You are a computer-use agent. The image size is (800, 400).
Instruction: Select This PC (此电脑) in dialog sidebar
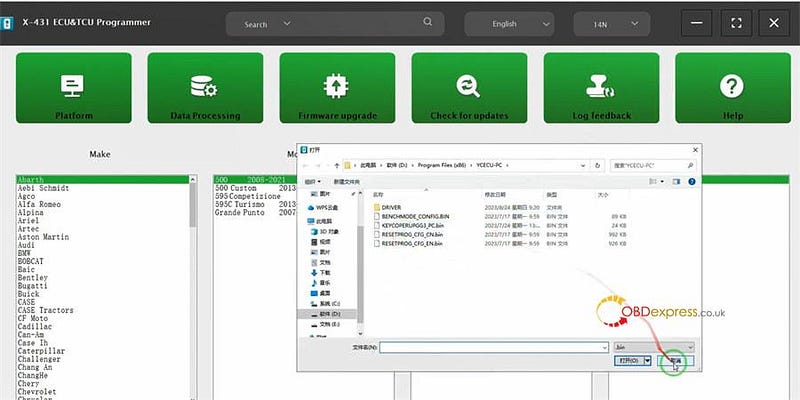320,221
